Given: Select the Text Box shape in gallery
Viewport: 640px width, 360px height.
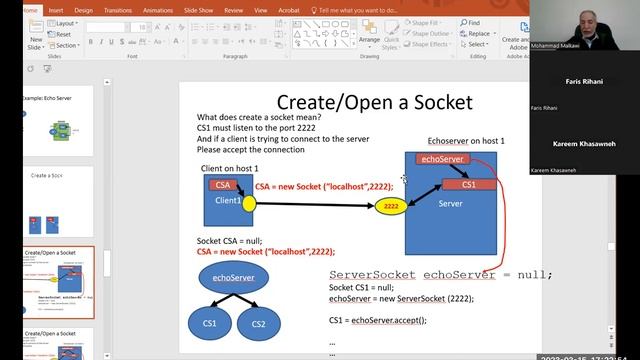Looking at the screenshot, I should click(x=298, y=24).
